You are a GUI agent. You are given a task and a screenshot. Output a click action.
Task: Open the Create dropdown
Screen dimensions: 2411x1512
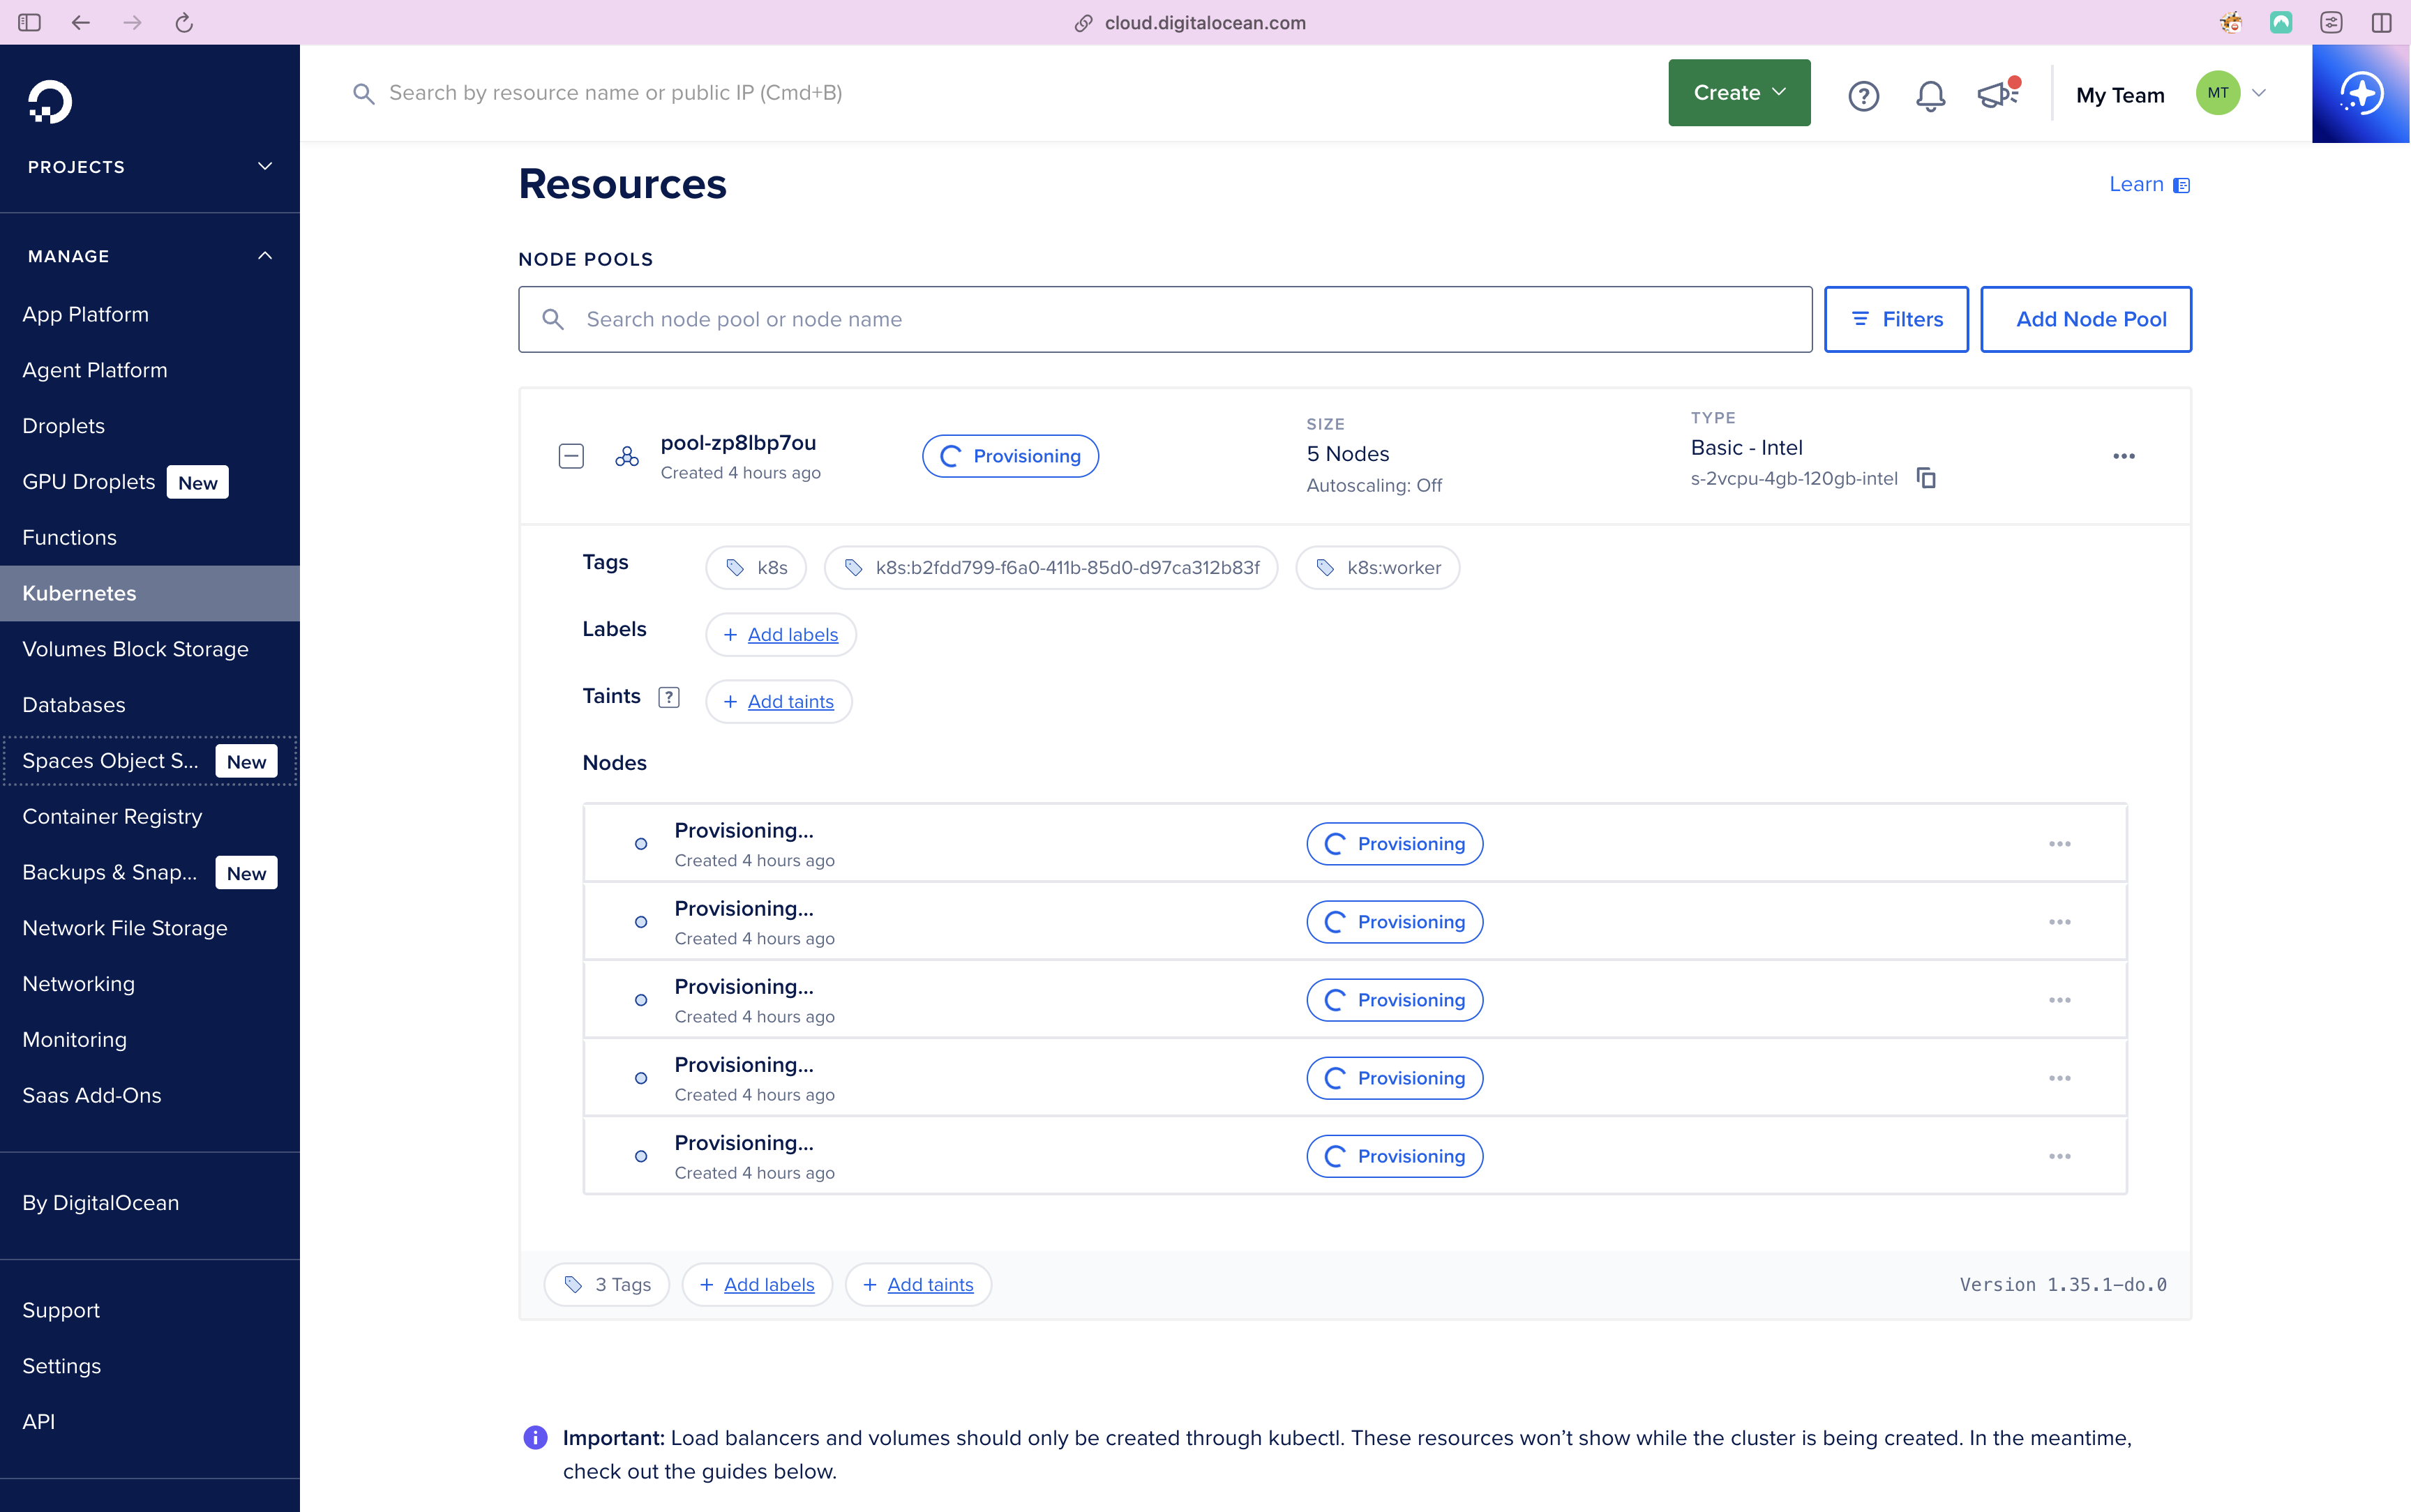1738,93
